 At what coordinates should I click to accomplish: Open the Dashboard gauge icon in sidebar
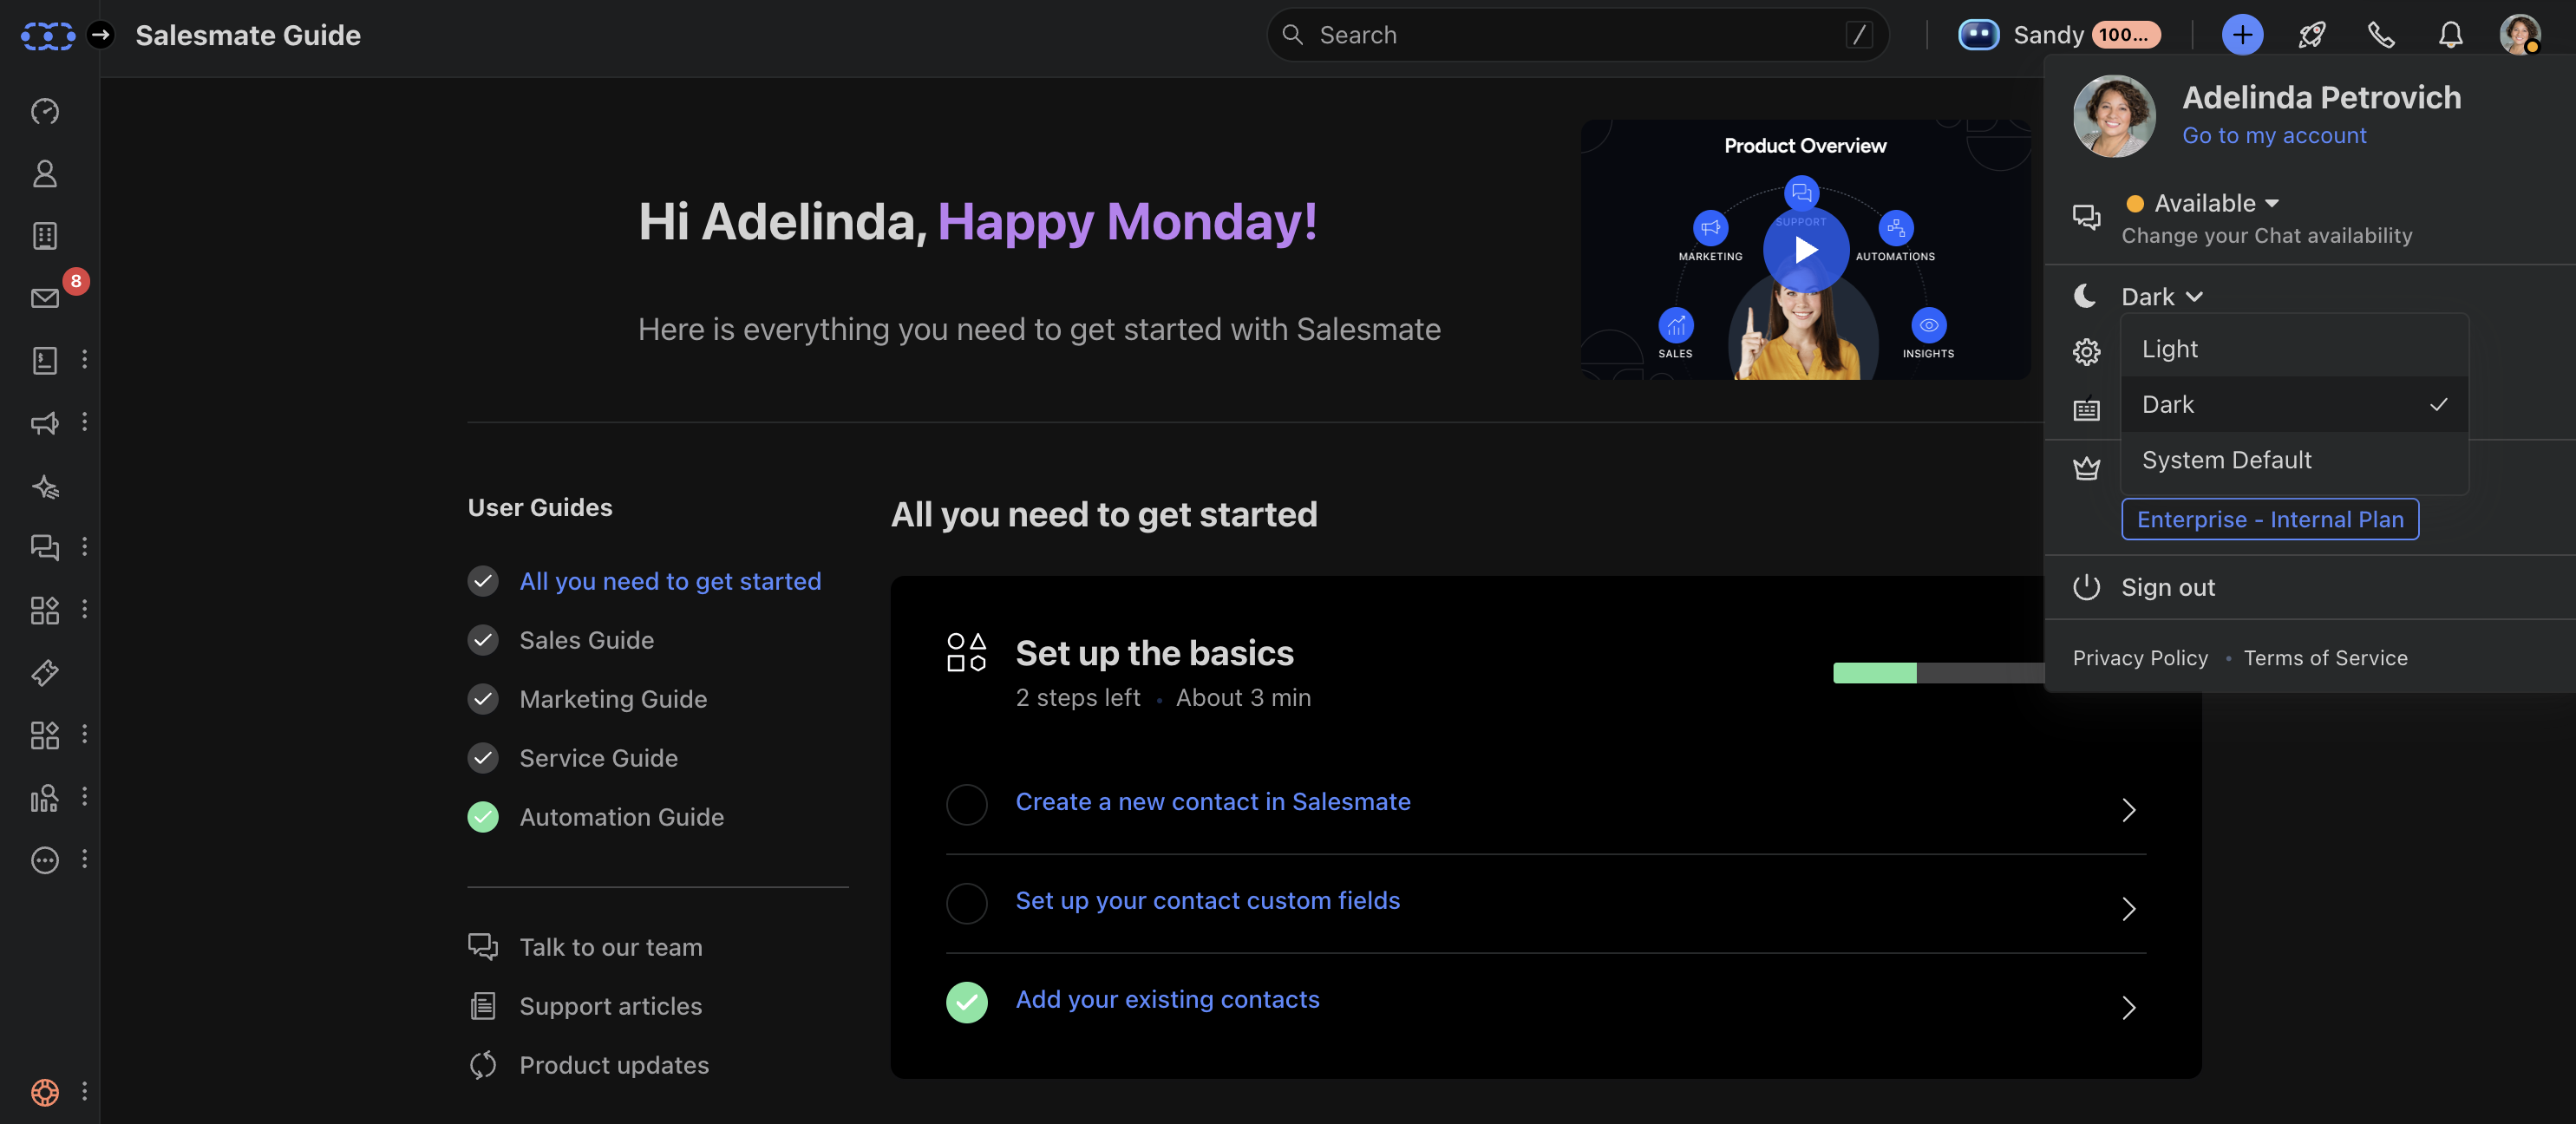click(x=45, y=111)
